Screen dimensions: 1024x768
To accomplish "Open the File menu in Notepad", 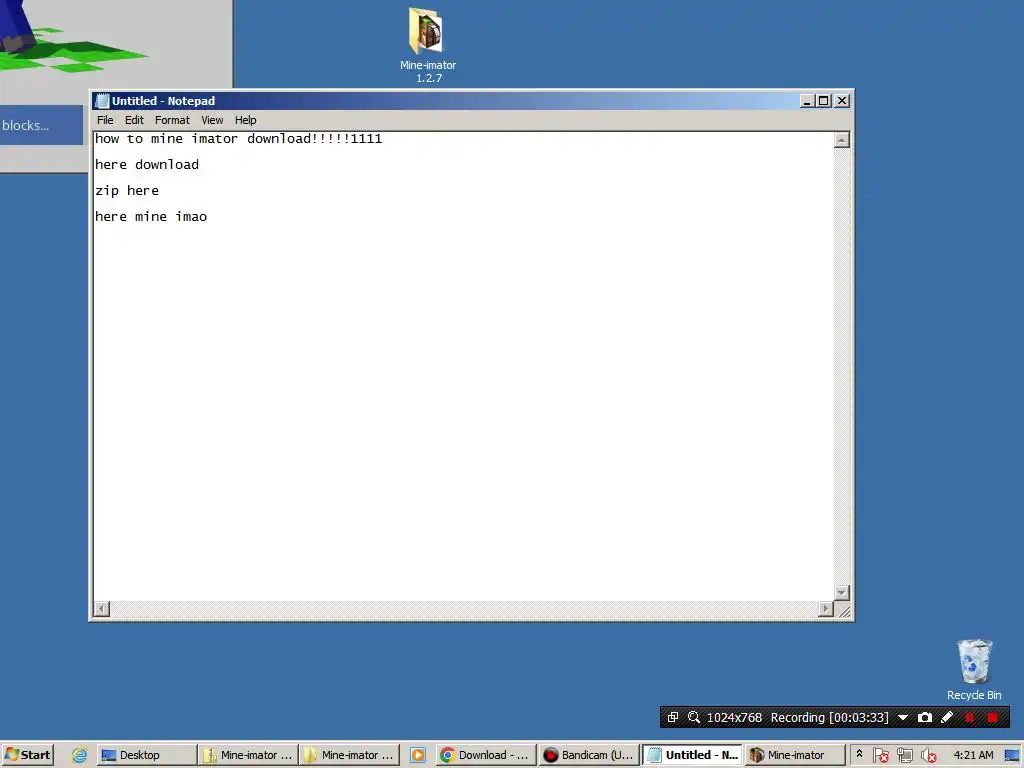I will 105,120.
